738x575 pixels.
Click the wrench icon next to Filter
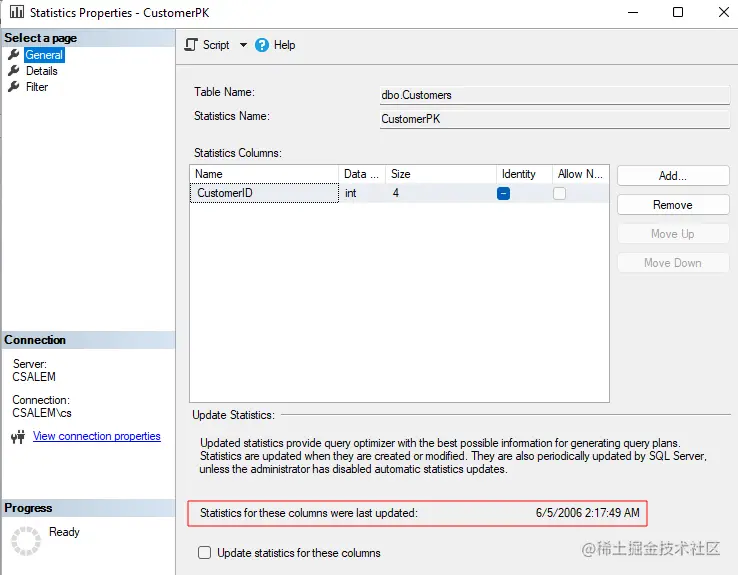click(14, 87)
